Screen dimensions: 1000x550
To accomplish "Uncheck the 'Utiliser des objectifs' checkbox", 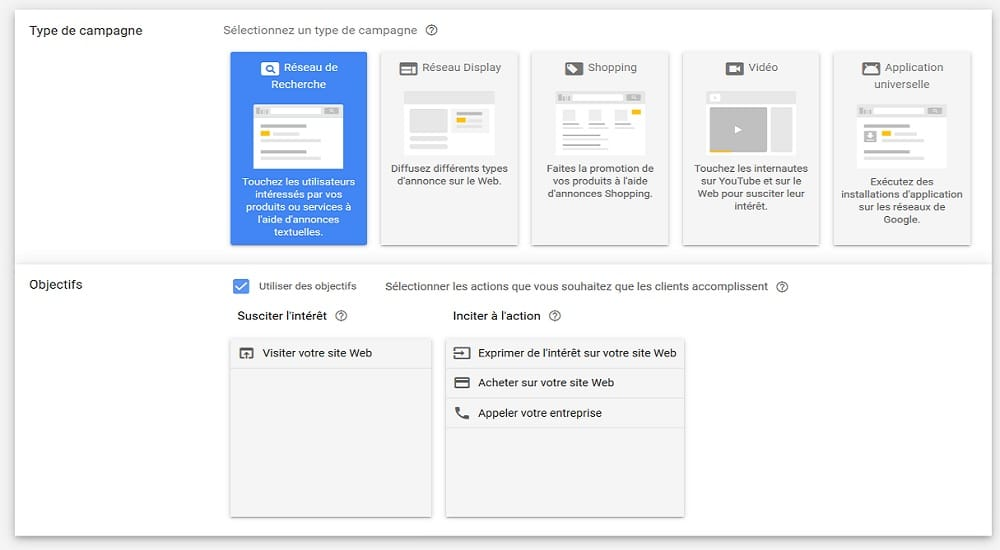I will click(241, 286).
